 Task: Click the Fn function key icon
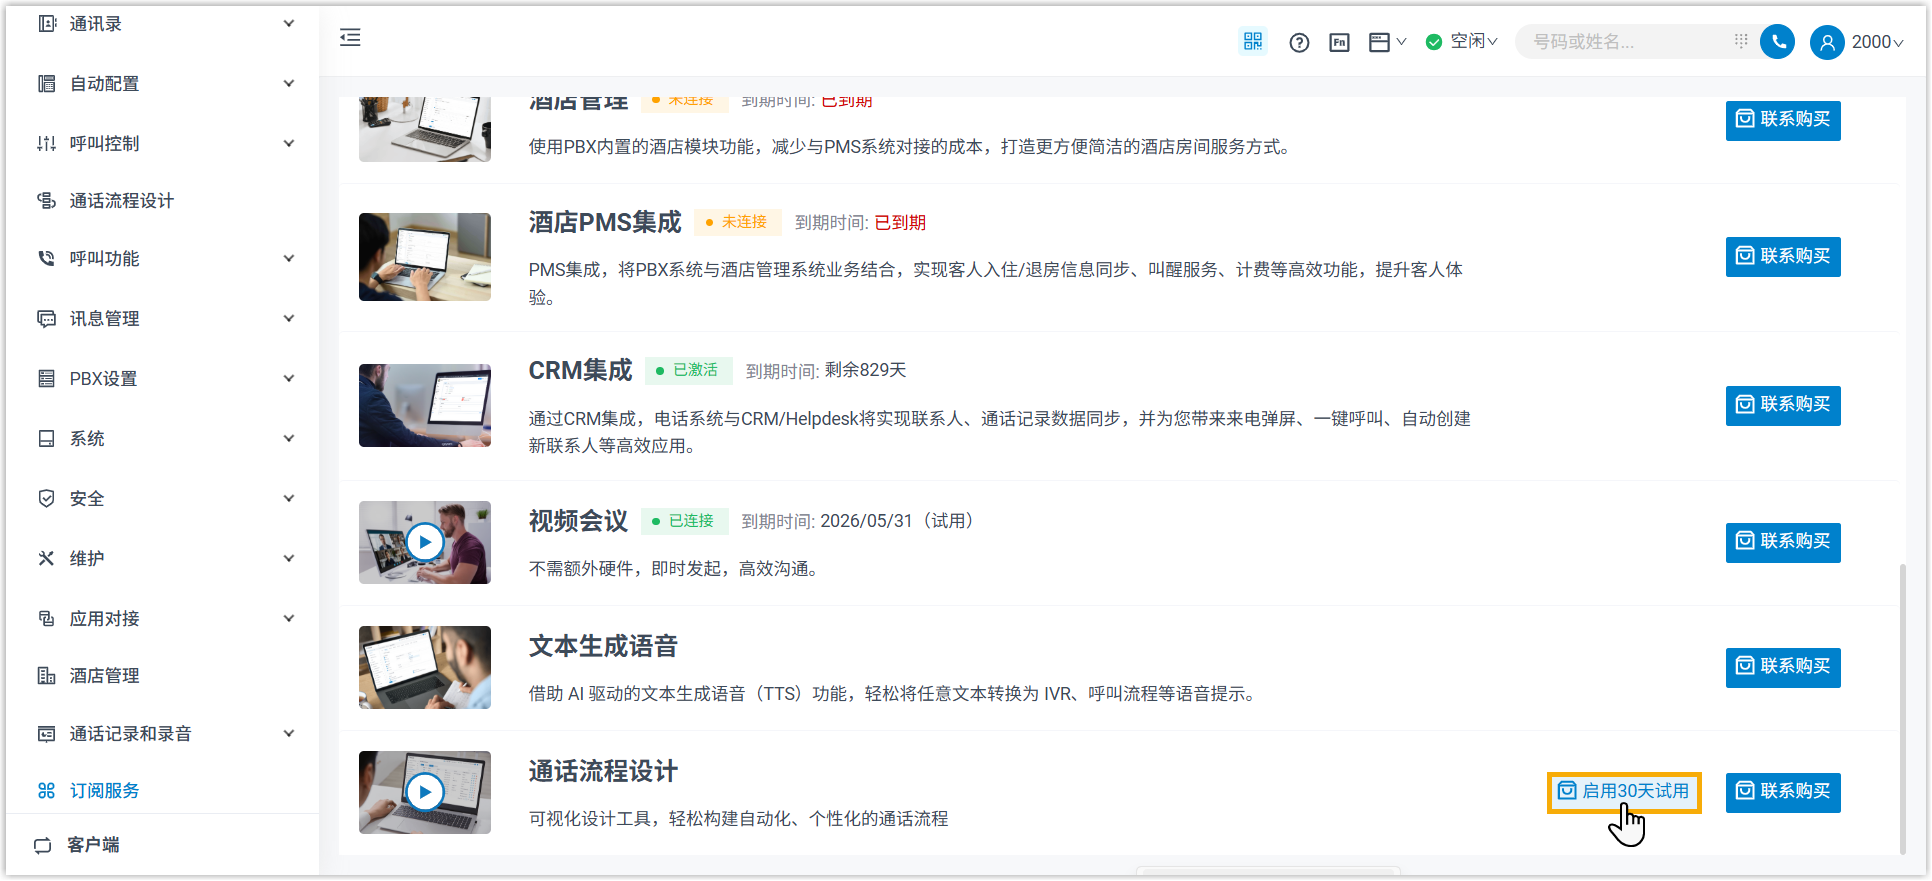(1339, 42)
